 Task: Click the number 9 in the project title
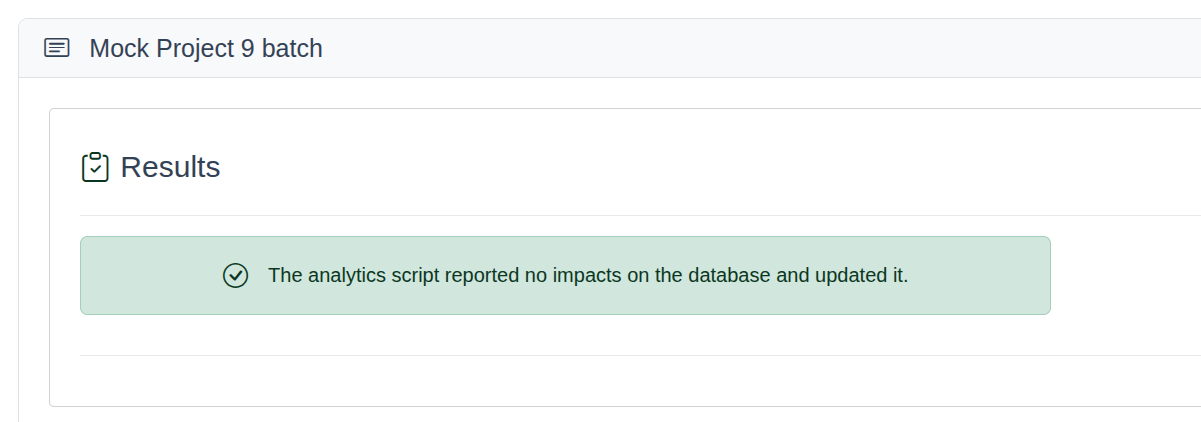(x=247, y=48)
